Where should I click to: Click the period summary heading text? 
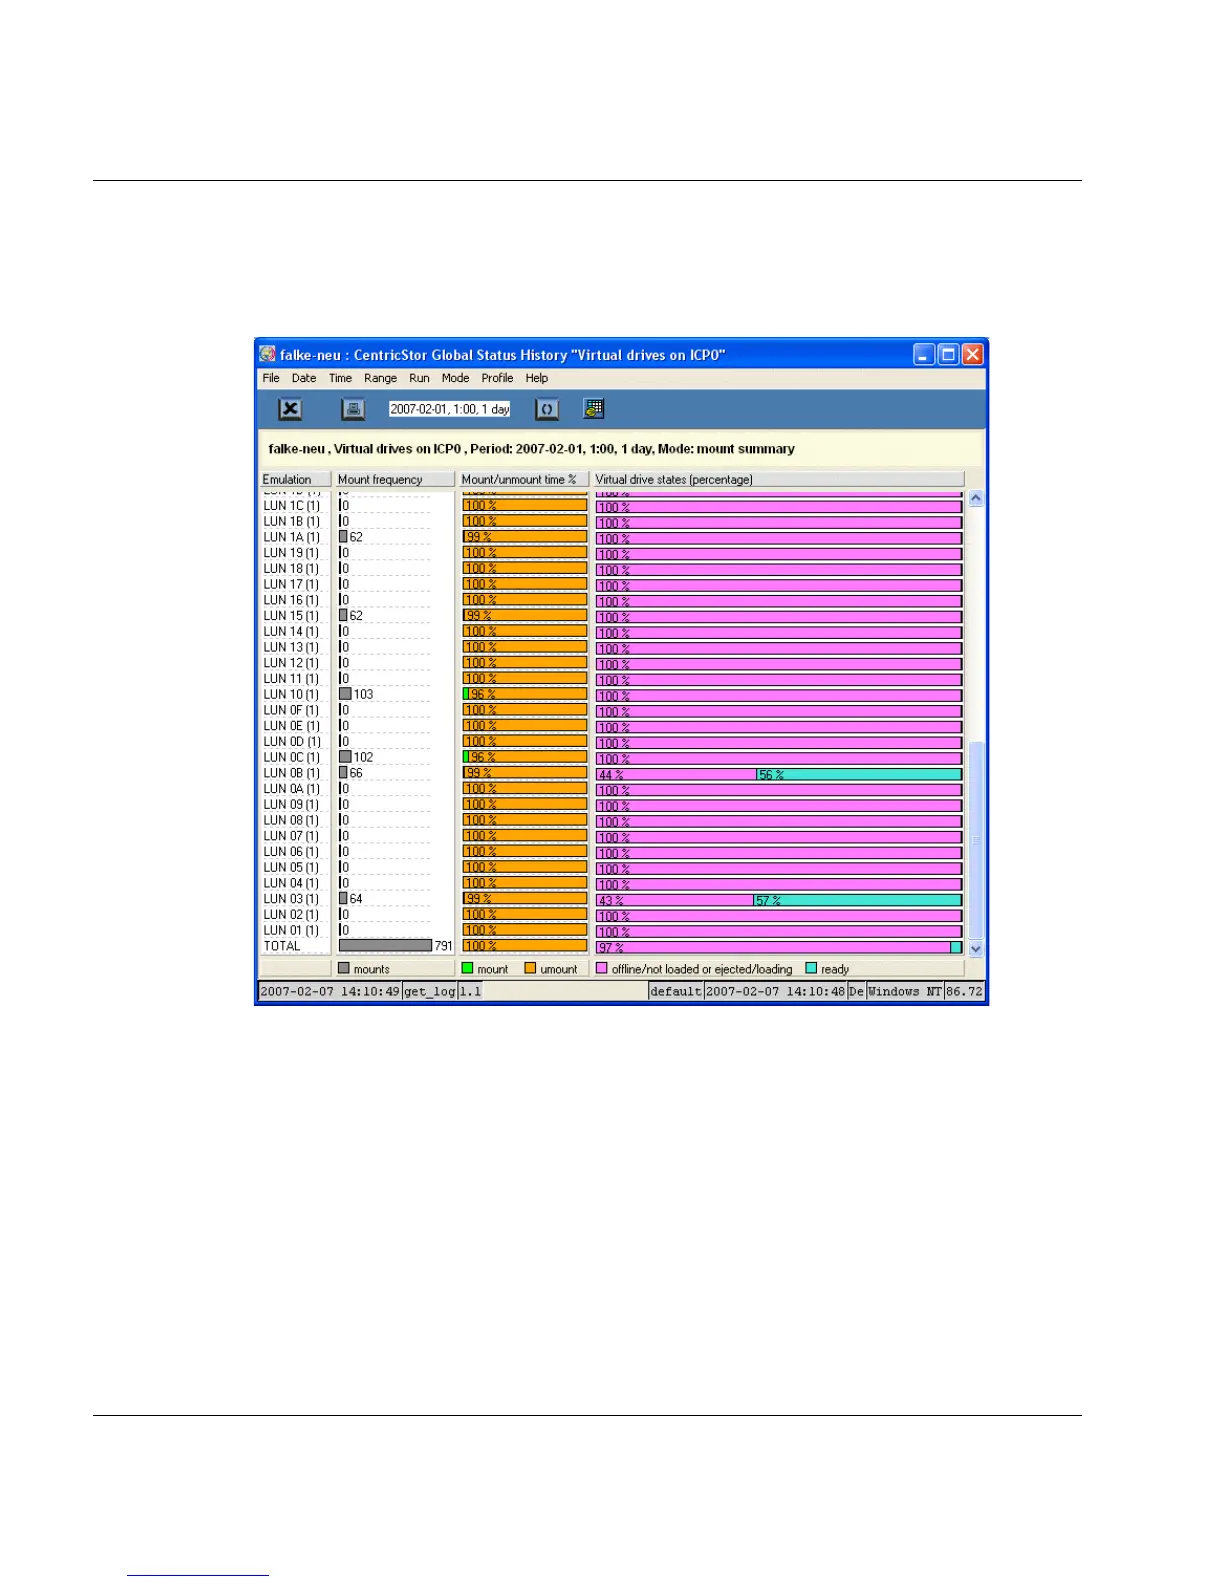click(x=531, y=449)
